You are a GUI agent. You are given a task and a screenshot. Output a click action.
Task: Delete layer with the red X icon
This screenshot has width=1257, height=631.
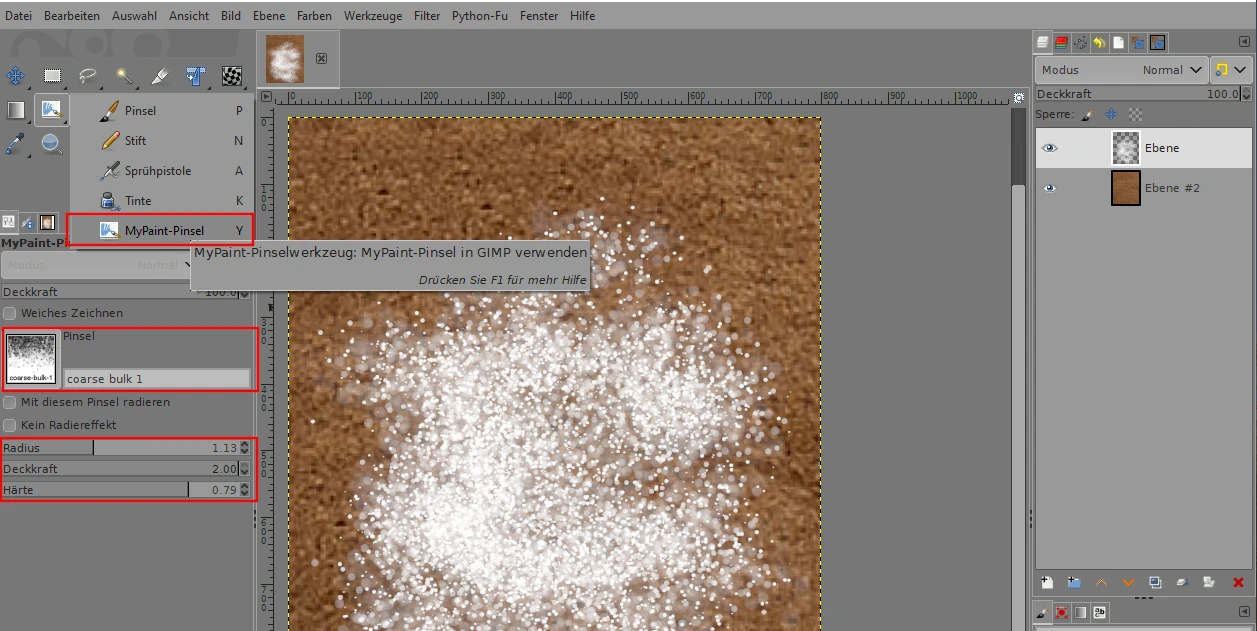coord(1238,582)
